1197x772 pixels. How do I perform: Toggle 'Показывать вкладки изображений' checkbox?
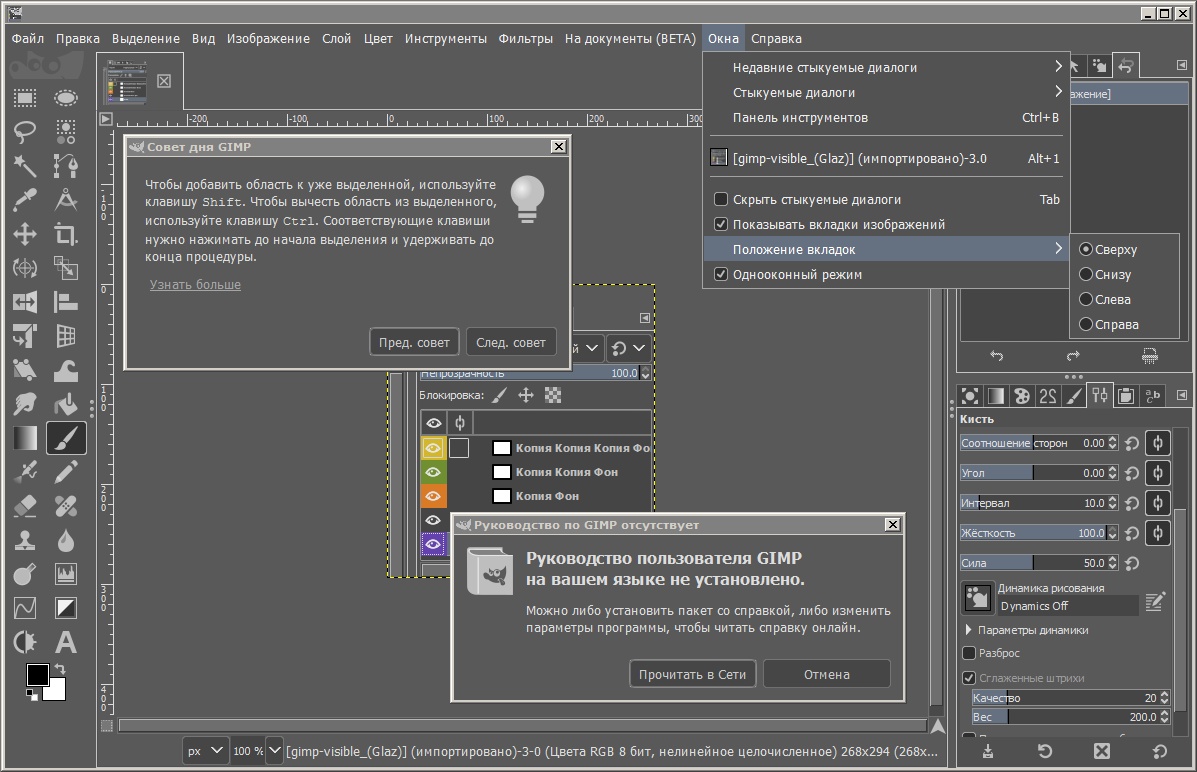click(x=721, y=224)
